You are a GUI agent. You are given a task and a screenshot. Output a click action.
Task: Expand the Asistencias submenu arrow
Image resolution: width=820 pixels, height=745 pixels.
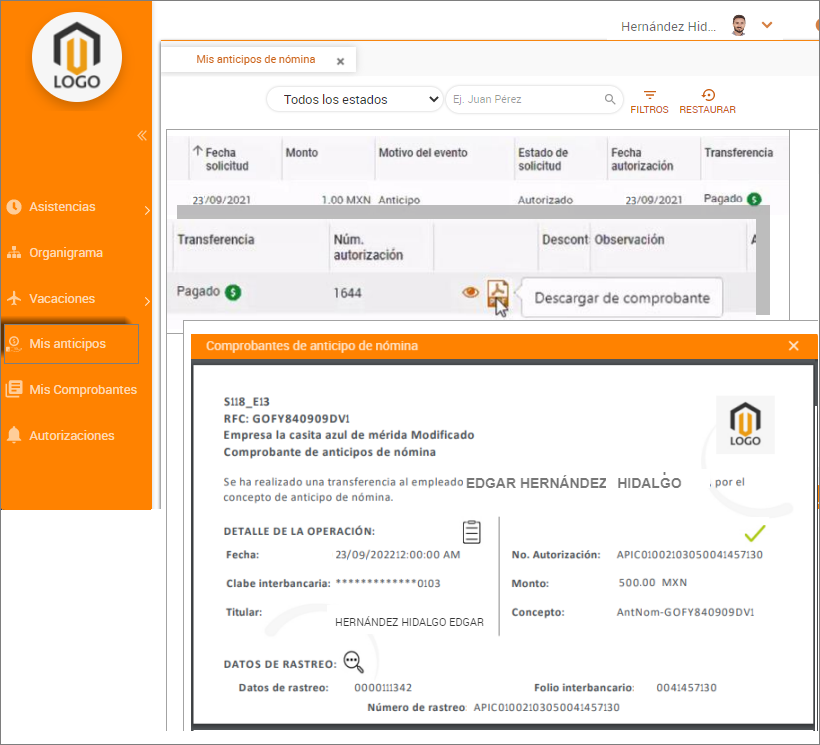[147, 210]
